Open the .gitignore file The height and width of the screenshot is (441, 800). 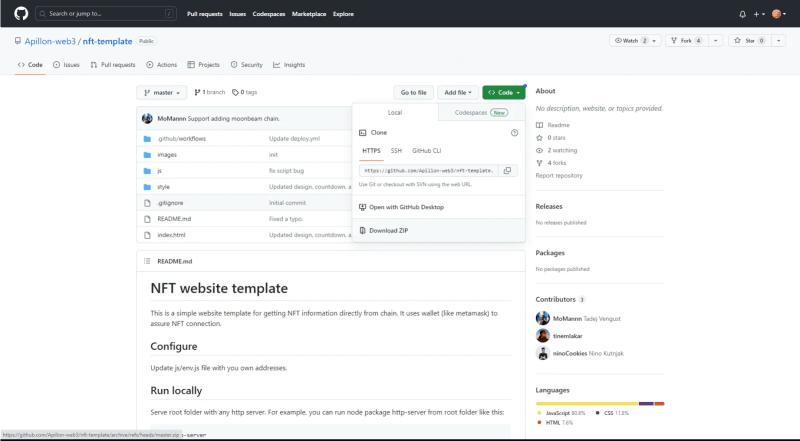coord(170,203)
